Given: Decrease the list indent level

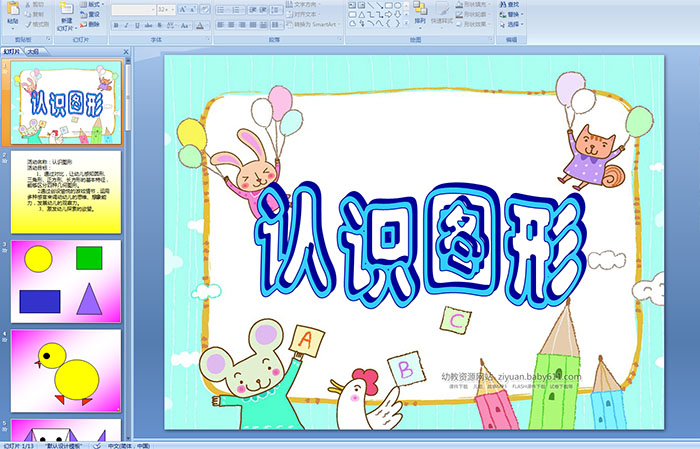Looking at the screenshot, I should 253,10.
